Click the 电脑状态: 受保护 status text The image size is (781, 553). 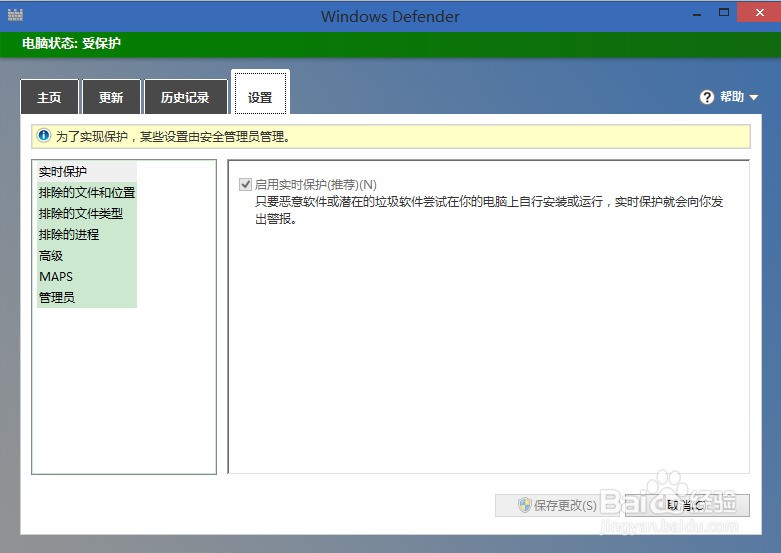click(71, 43)
